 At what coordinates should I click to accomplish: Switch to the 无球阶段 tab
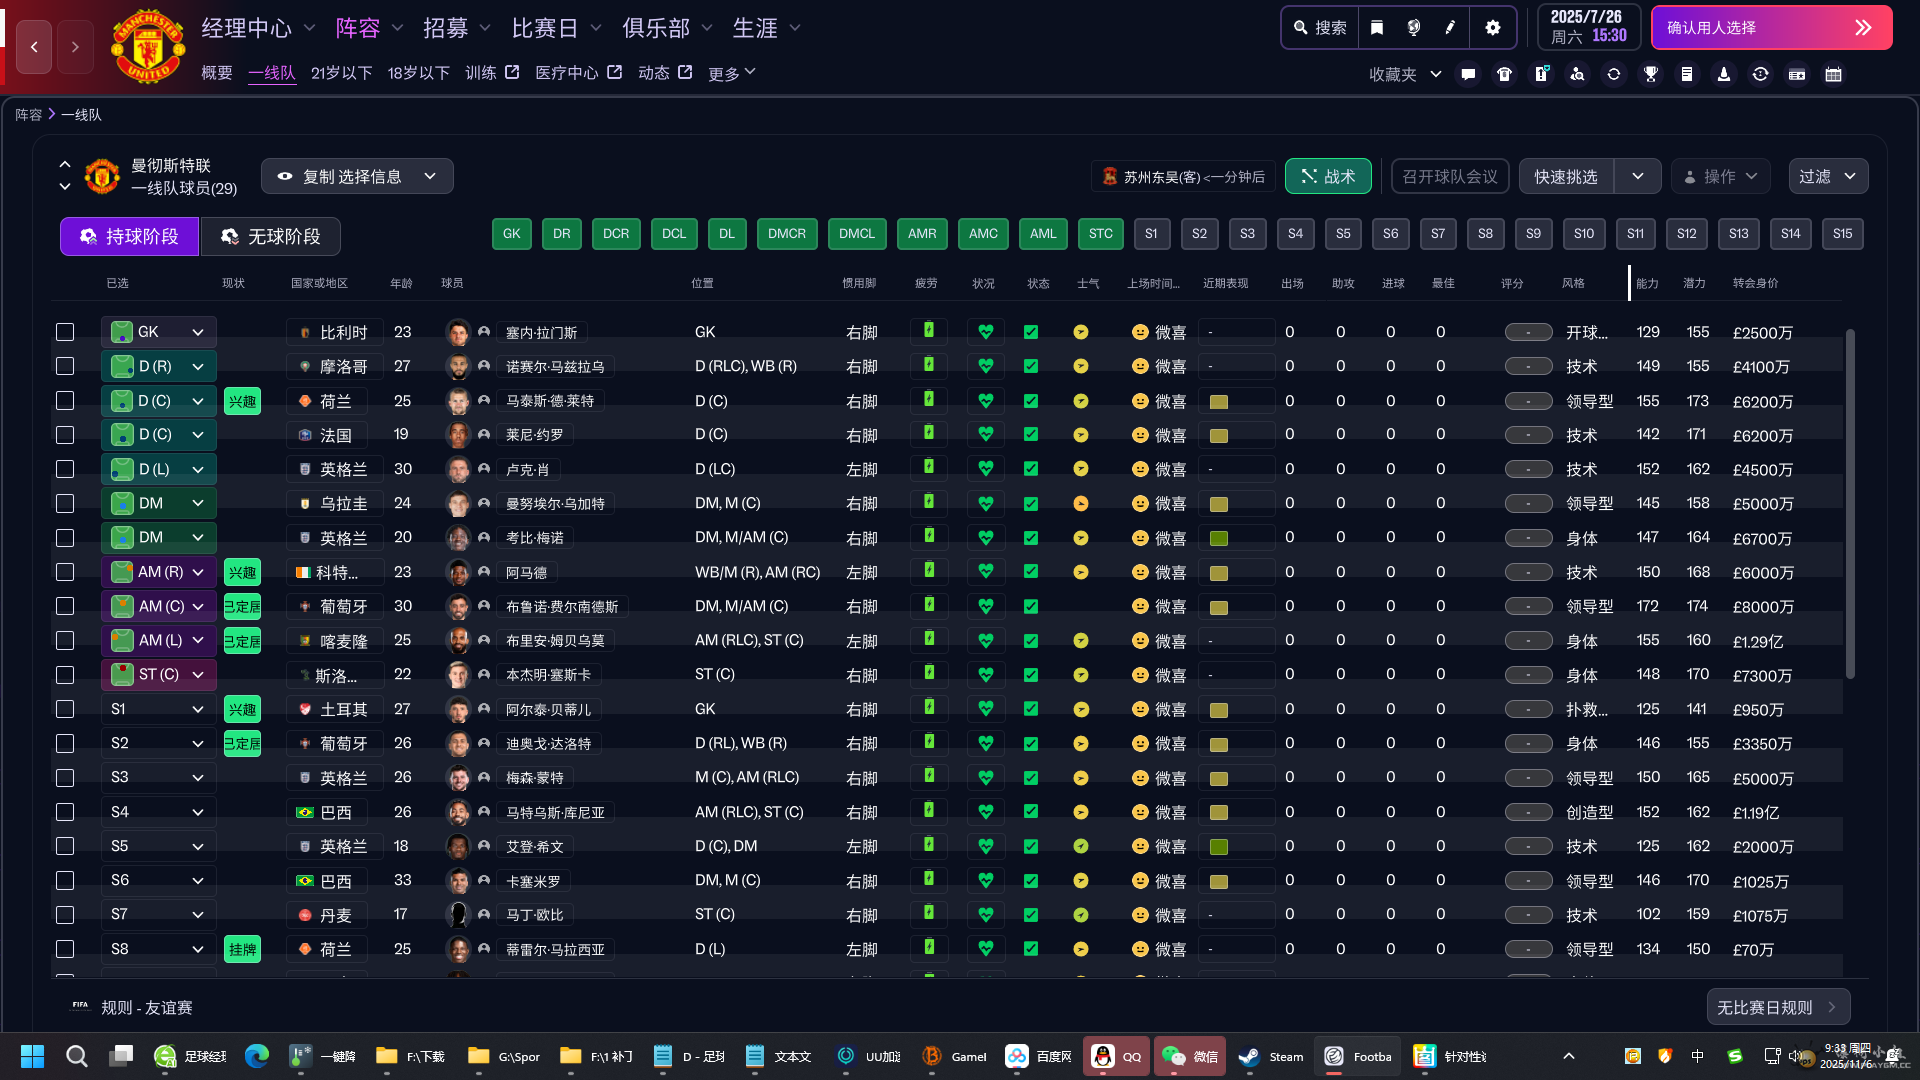click(x=270, y=236)
